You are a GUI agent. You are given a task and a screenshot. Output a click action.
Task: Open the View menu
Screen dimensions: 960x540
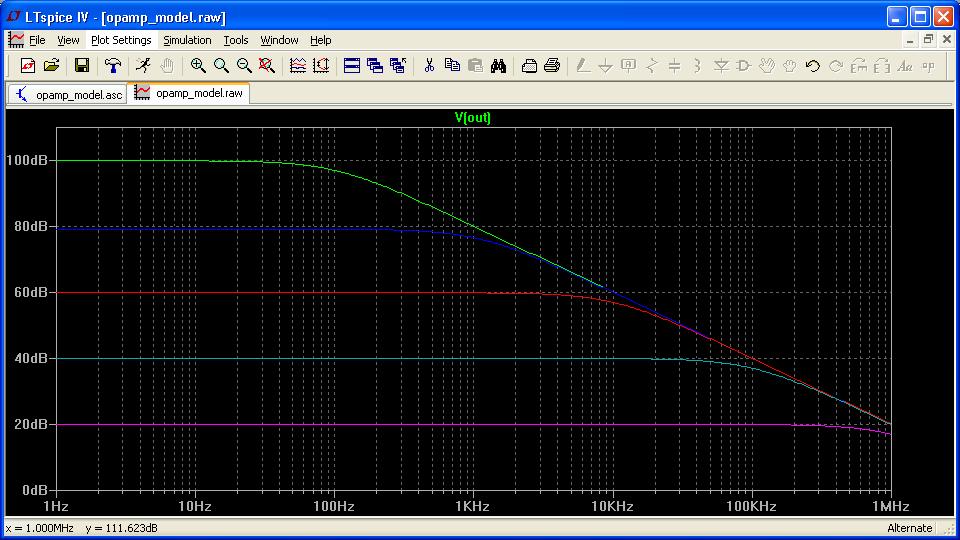tap(68, 40)
